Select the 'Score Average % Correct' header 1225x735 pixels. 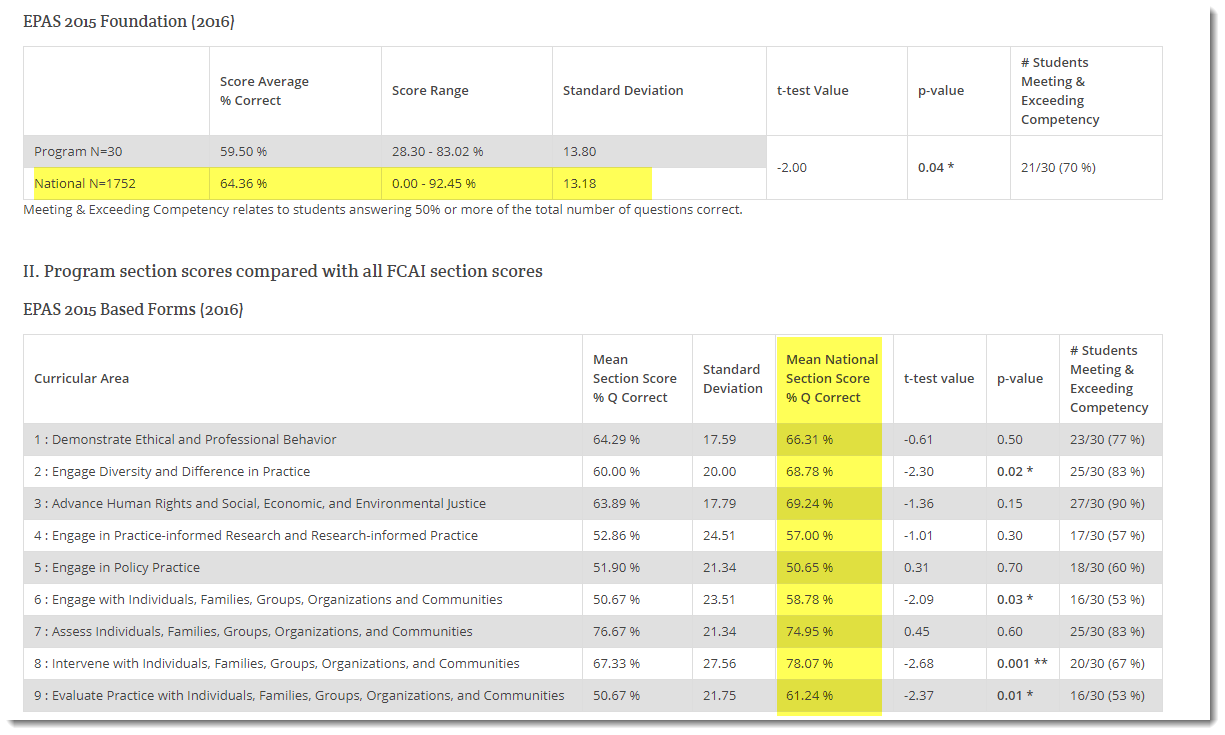tap(264, 91)
